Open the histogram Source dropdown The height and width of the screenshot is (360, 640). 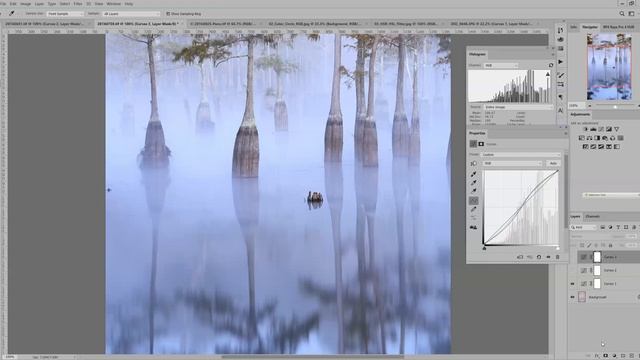(x=518, y=107)
